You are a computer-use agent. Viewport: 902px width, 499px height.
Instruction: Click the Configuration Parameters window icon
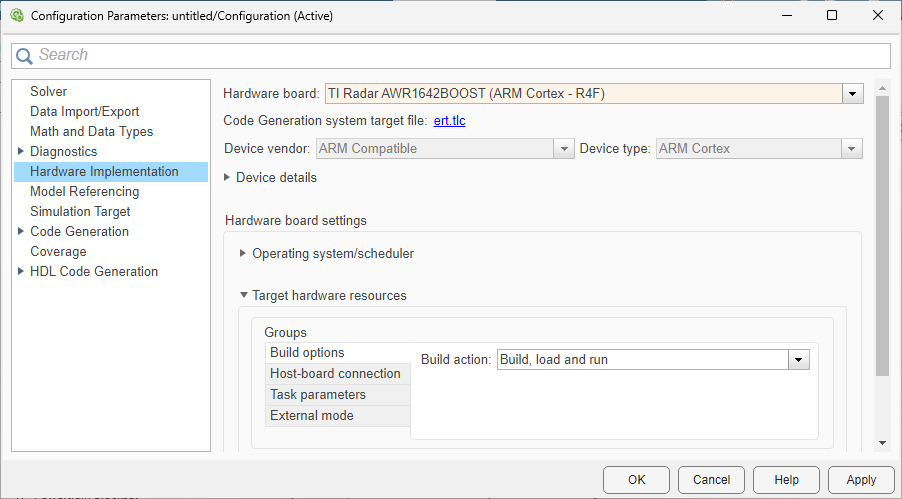(x=16, y=16)
